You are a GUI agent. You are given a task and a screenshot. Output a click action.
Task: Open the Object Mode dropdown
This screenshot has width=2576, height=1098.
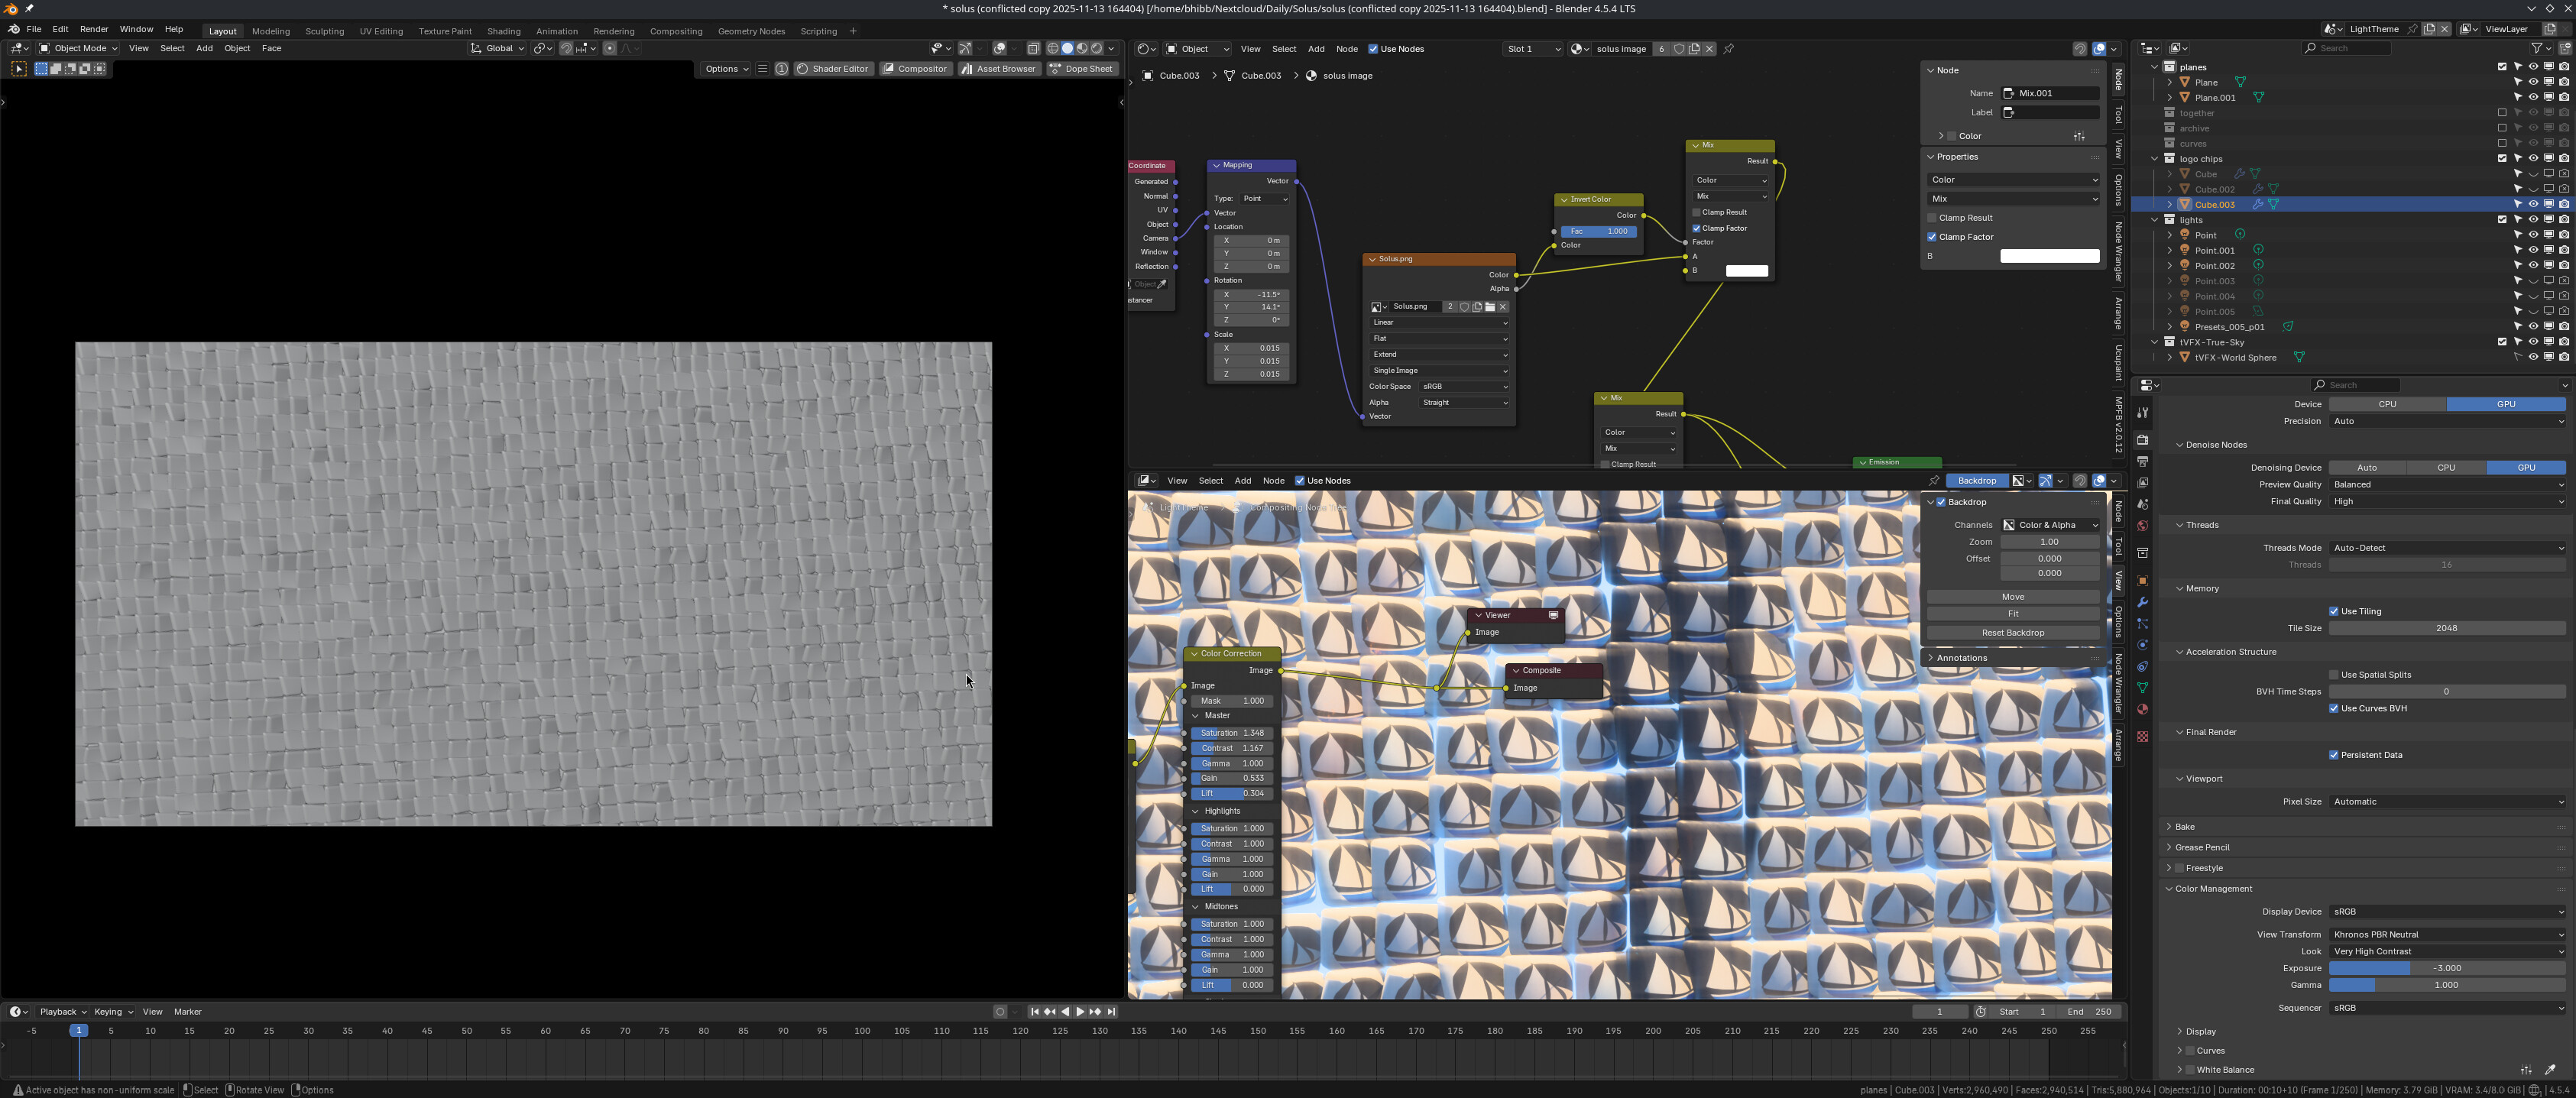click(78, 48)
